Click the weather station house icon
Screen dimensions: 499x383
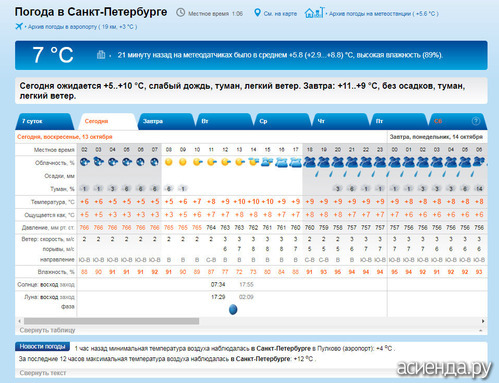point(314,13)
